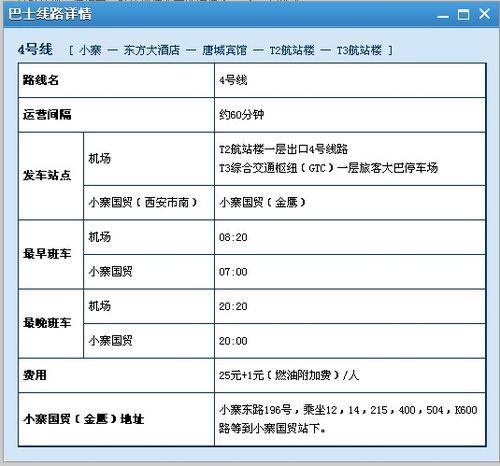Click the 20:20 latest airport departure time
This screenshot has height=466, width=500.
[x=233, y=306]
